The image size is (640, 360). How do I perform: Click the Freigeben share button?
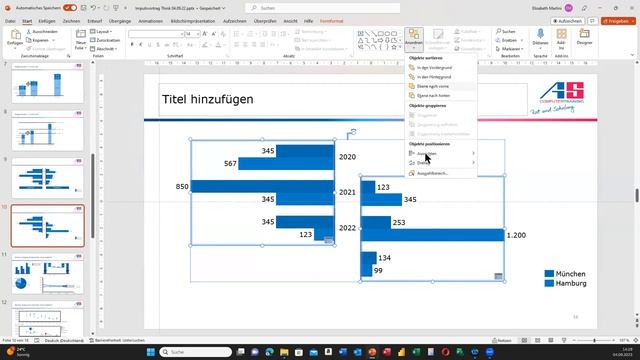pyautogui.click(x=618, y=21)
